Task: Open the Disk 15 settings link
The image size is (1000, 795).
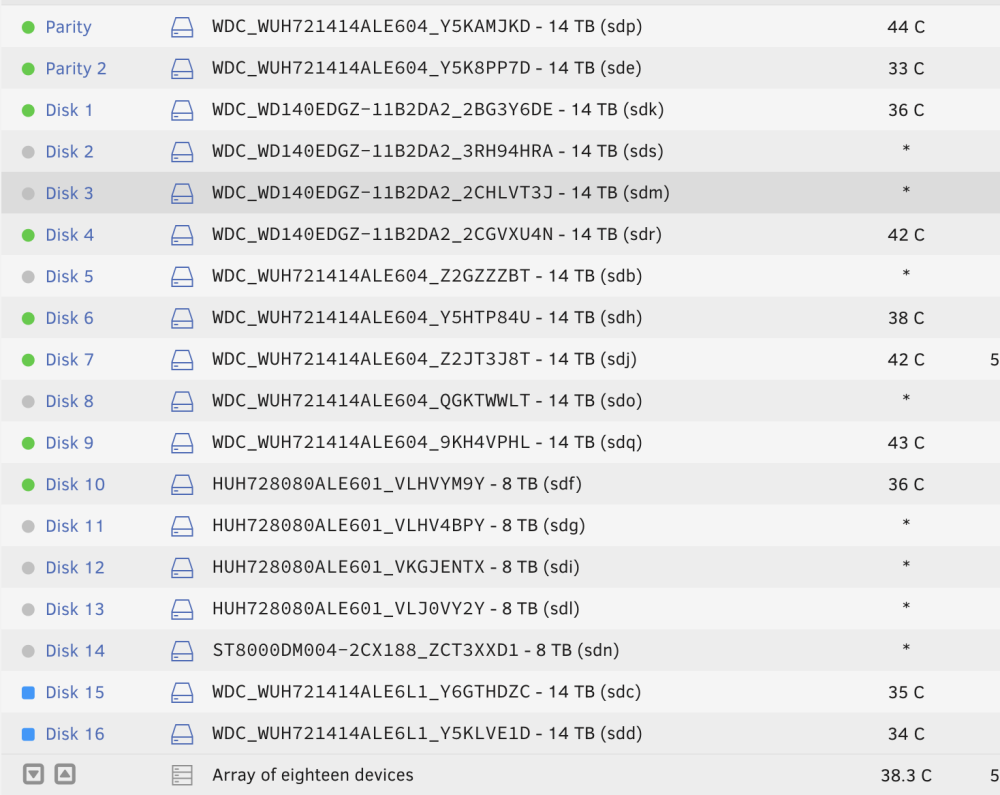Action: [x=75, y=692]
